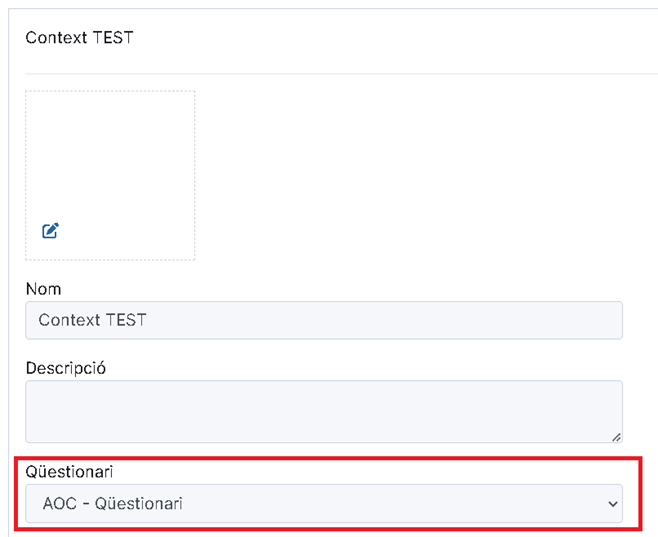Select the empty dashed image placeholder
658x537 pixels.
[x=110, y=175]
